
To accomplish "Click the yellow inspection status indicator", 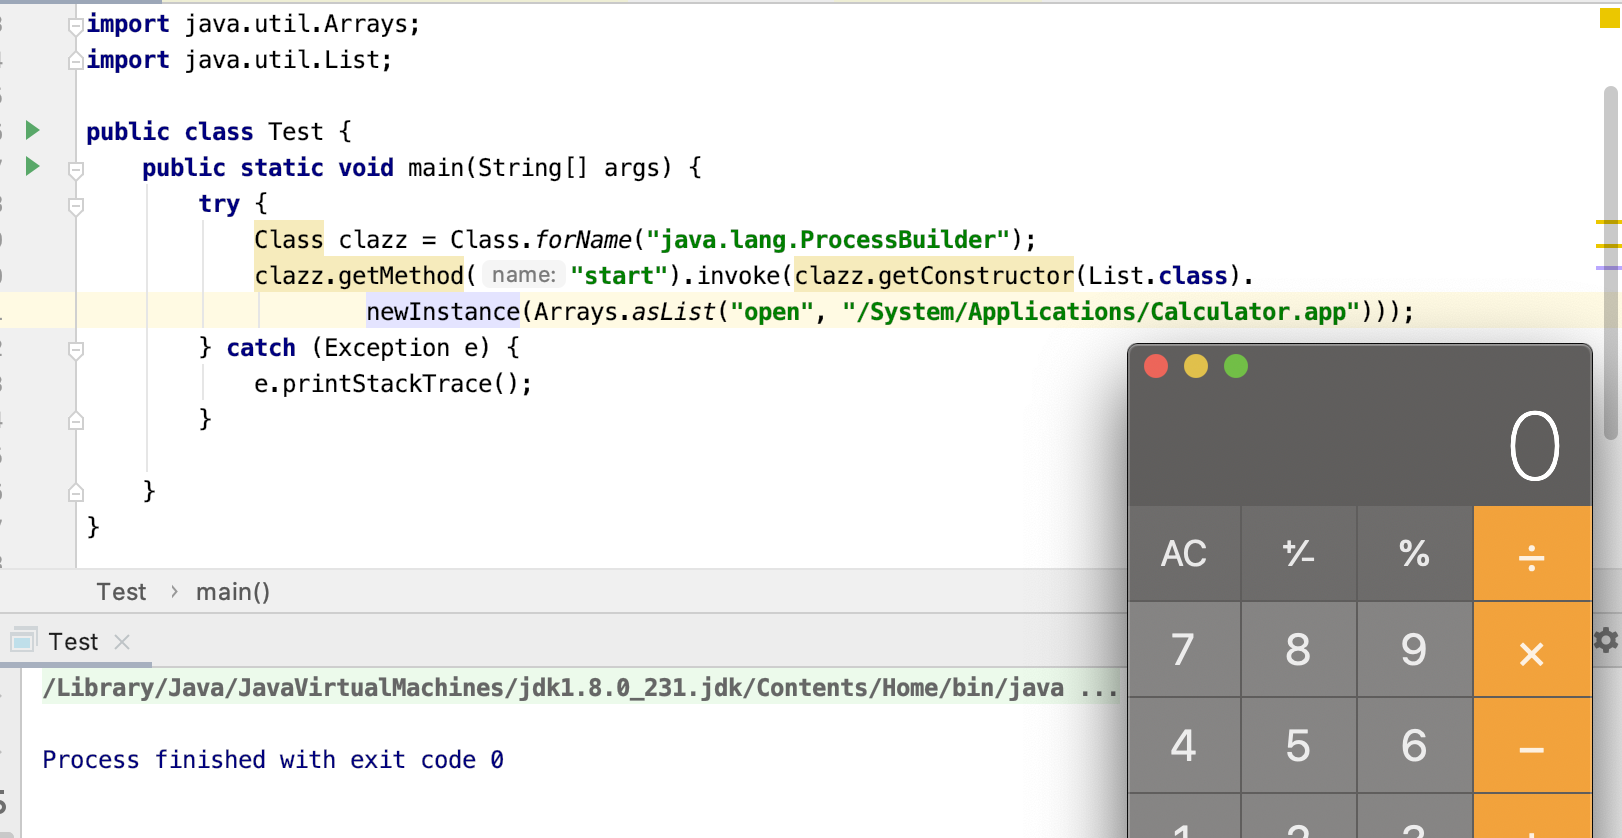I will point(1609,18).
